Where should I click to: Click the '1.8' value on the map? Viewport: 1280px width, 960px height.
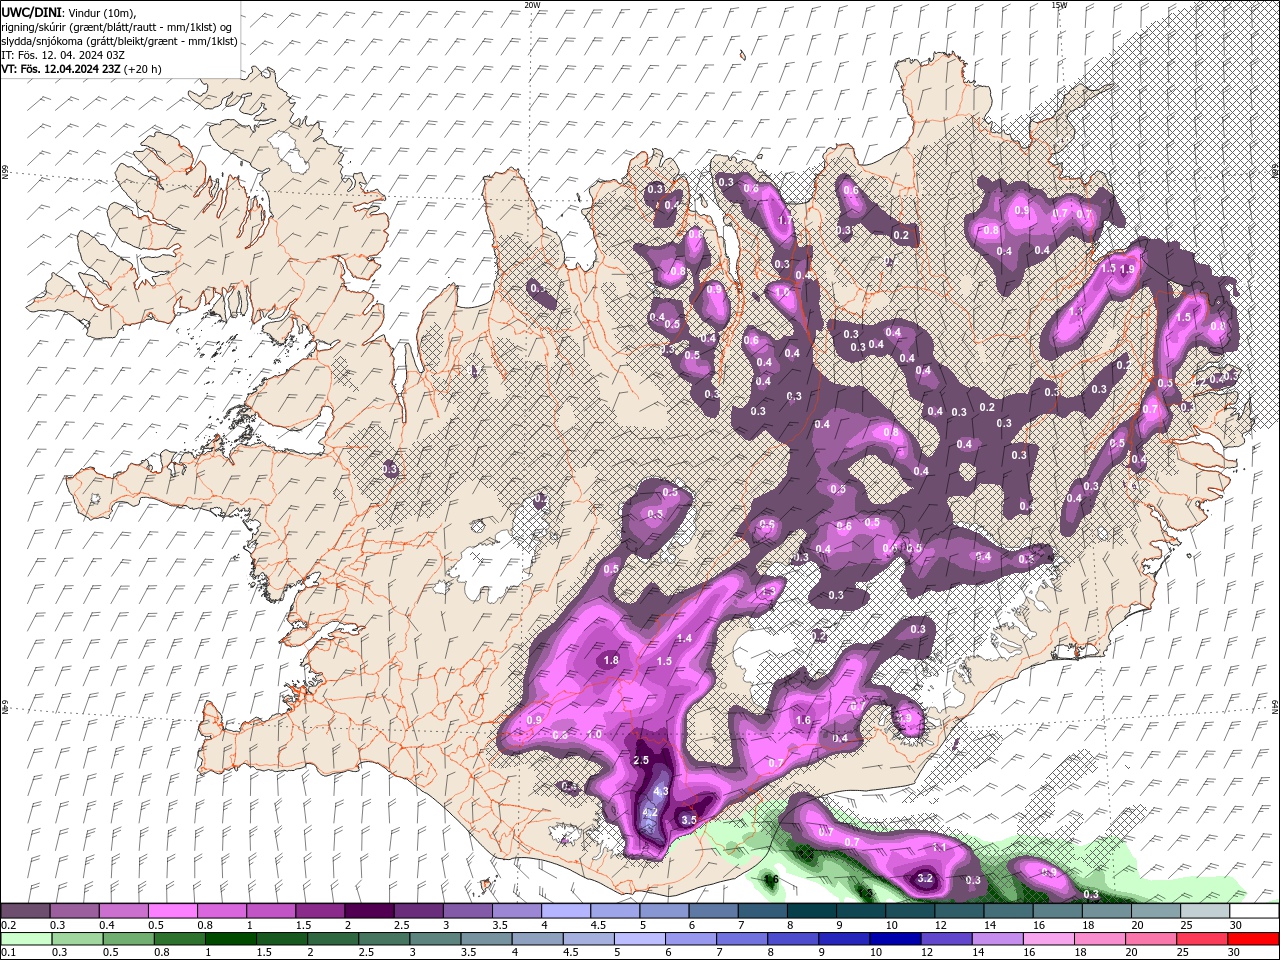click(x=612, y=661)
